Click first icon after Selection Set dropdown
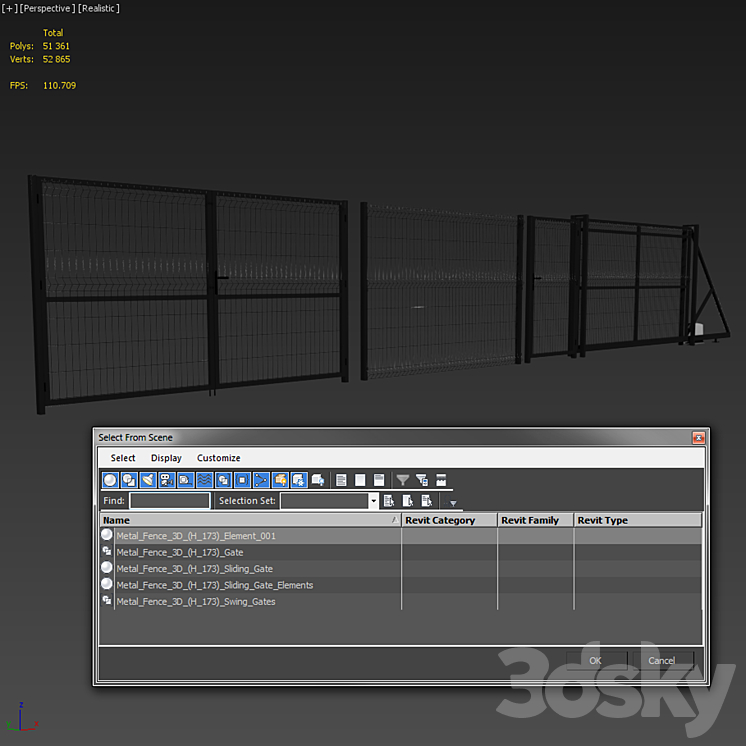Viewport: 746px width, 746px height. pyautogui.click(x=389, y=501)
